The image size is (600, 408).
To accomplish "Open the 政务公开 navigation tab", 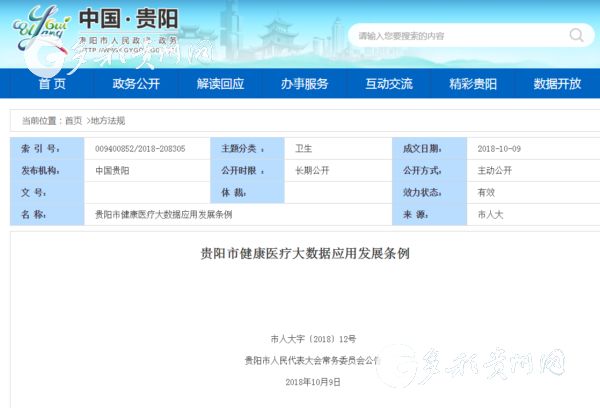I will point(136,83).
